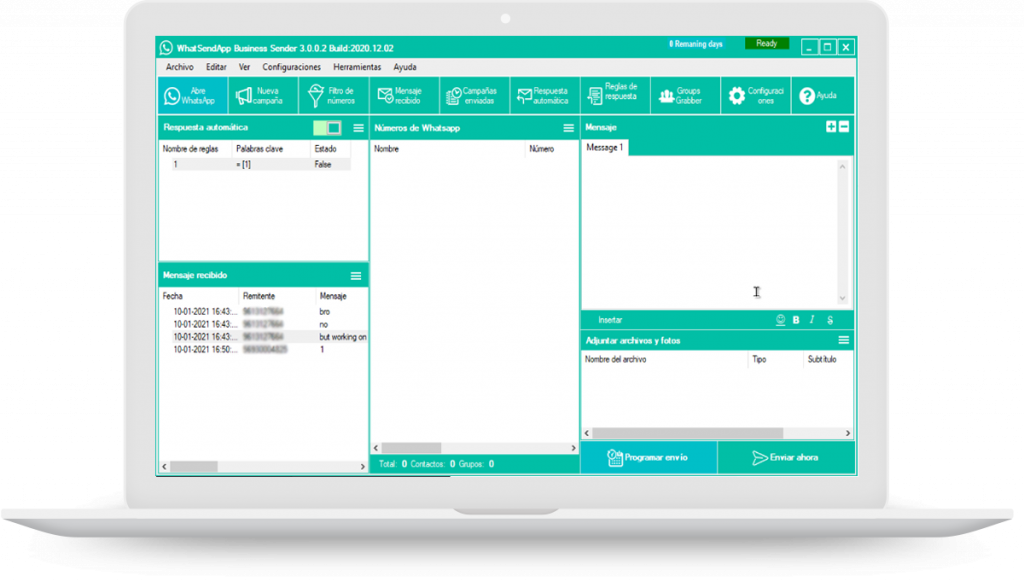Open the Archivo menu
This screenshot has width=1024, height=581.
(x=180, y=67)
